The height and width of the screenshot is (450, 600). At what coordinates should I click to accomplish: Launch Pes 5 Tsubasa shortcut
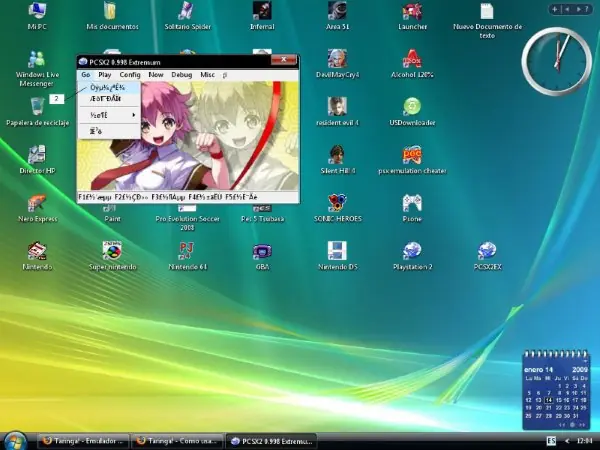click(262, 214)
